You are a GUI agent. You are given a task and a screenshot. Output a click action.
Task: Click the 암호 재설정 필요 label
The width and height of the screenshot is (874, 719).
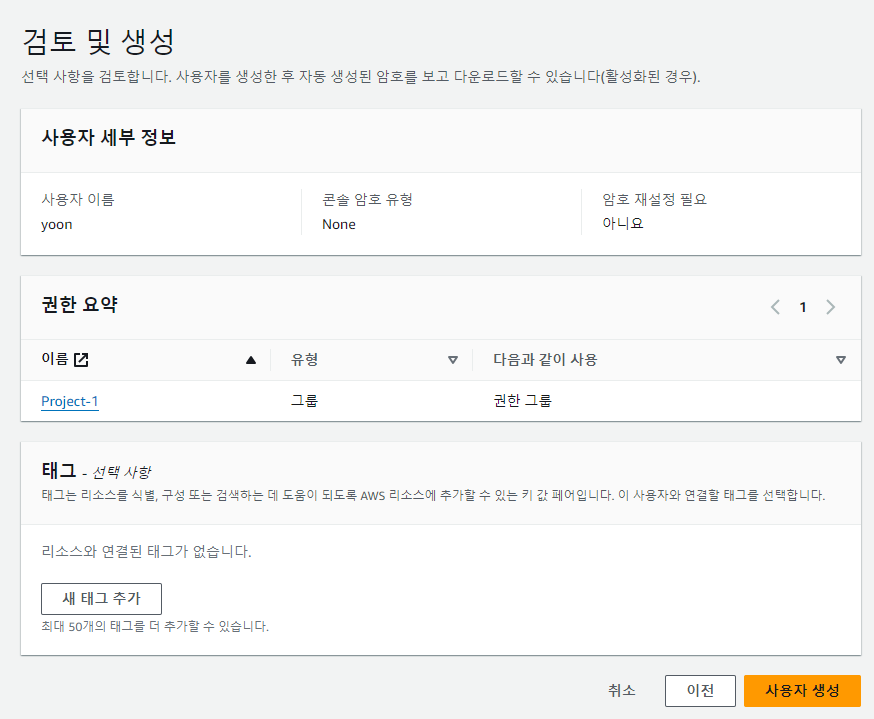tap(654, 200)
